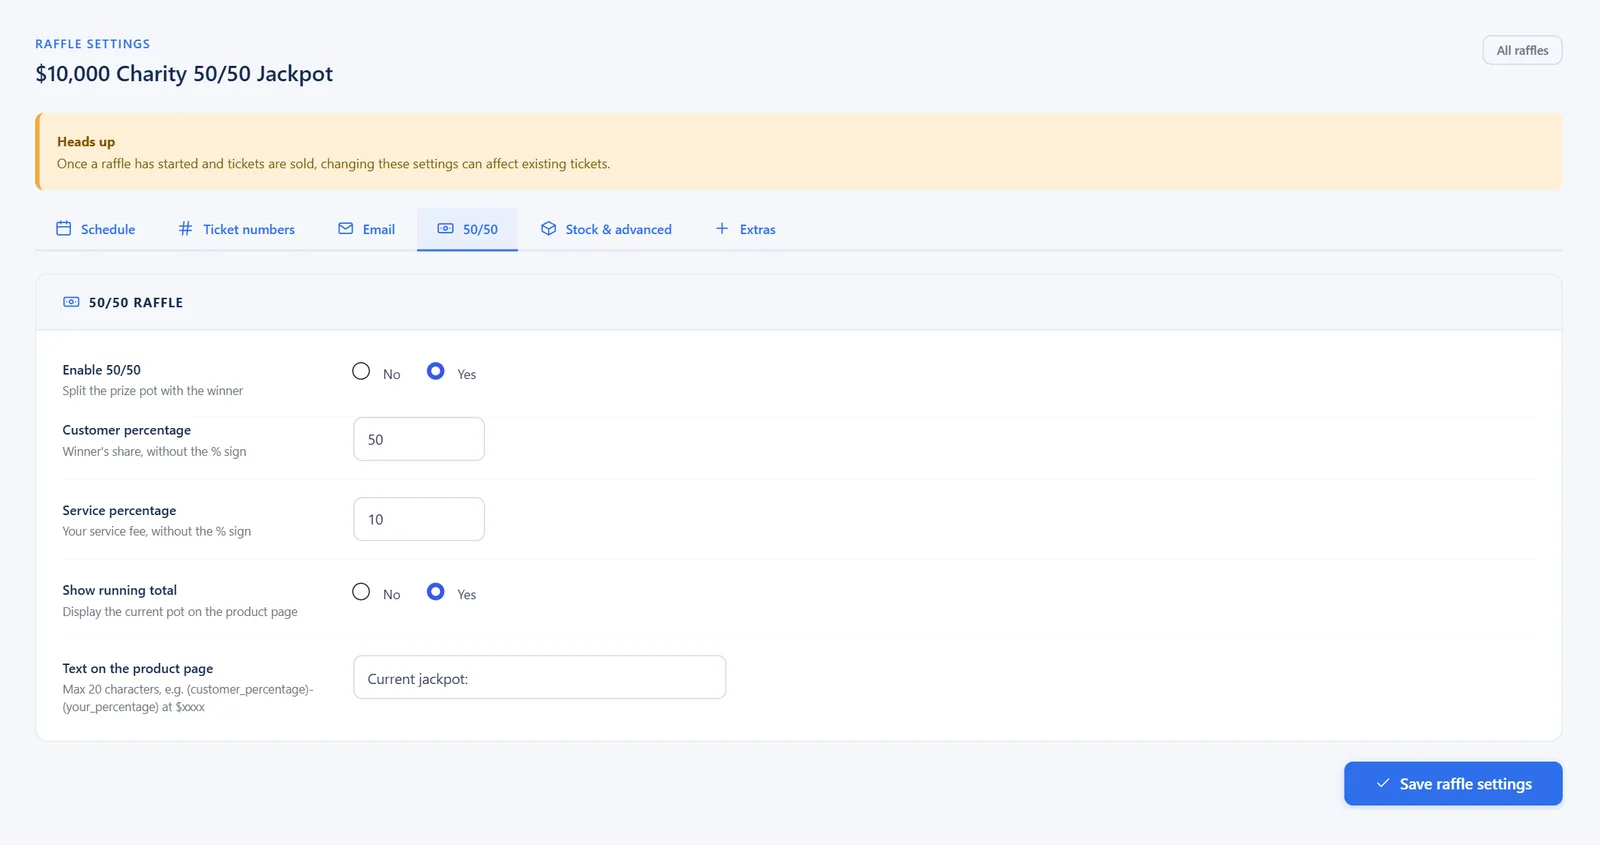Click the 'Your service fee, without the % sign' hint
This screenshot has width=1600, height=845.
tap(157, 532)
